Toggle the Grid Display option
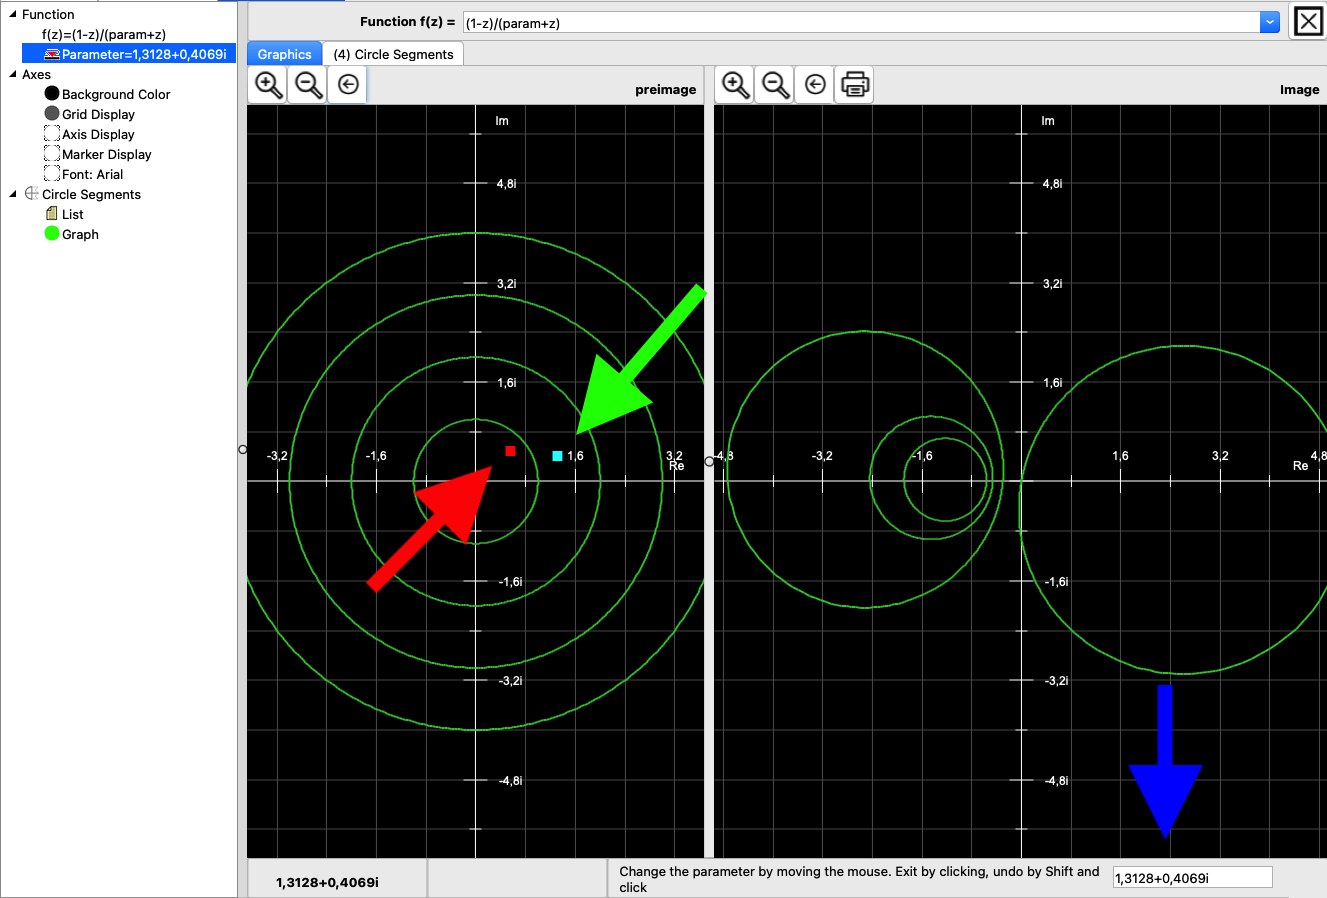The height and width of the screenshot is (898, 1327). (52, 114)
